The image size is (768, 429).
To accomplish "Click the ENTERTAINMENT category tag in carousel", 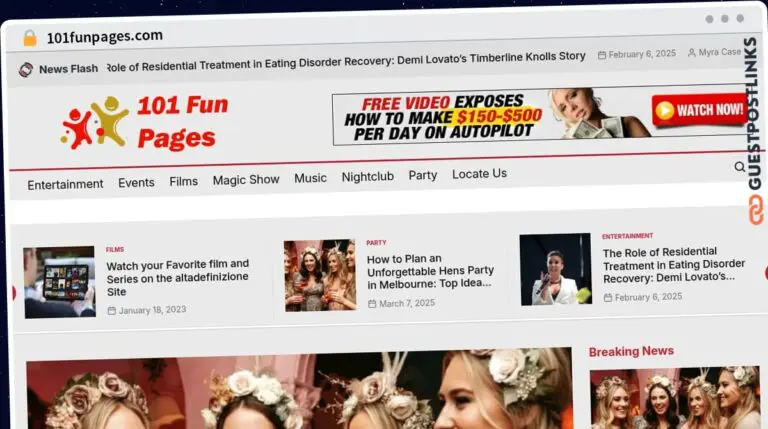I will coord(627,236).
